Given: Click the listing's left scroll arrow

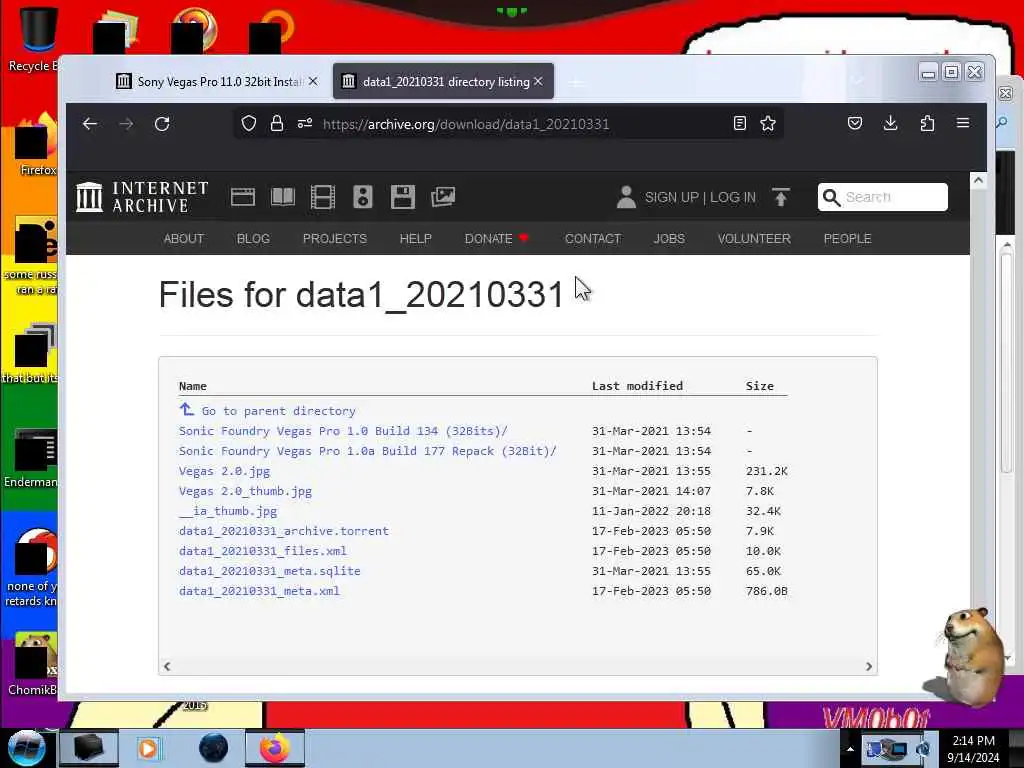Looking at the screenshot, I should click(167, 666).
